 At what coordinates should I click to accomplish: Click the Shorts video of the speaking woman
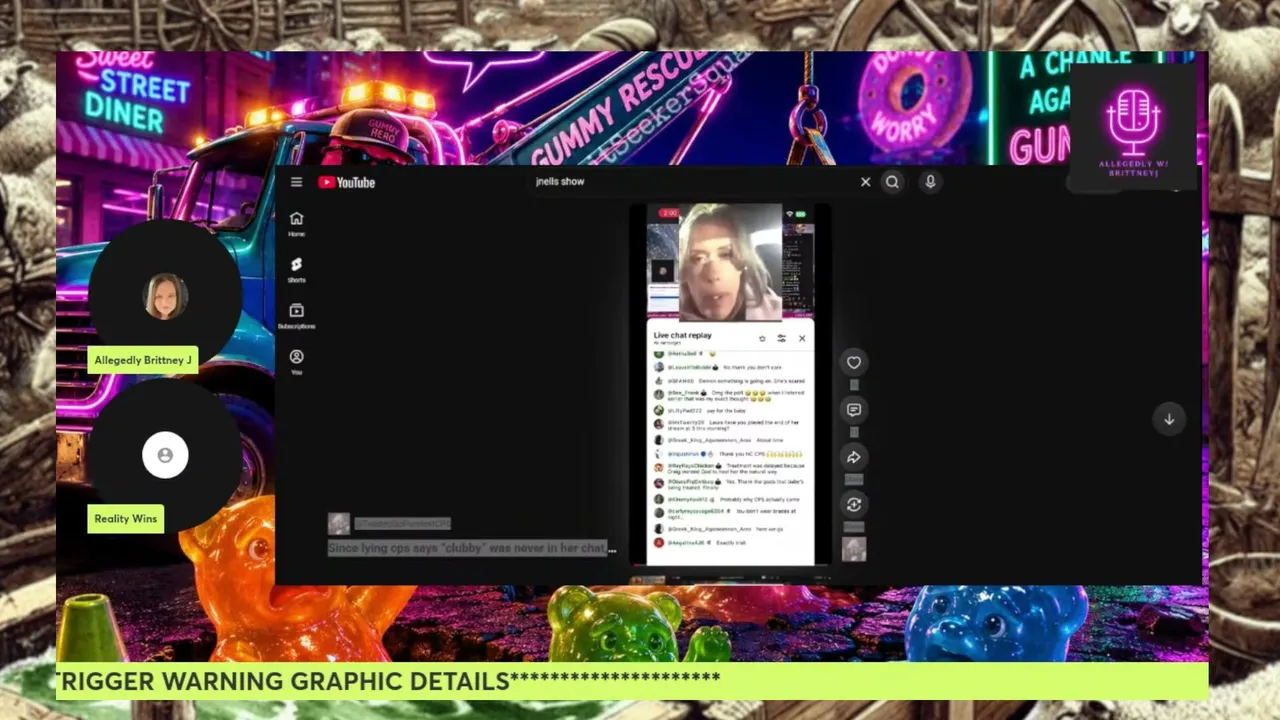730,262
